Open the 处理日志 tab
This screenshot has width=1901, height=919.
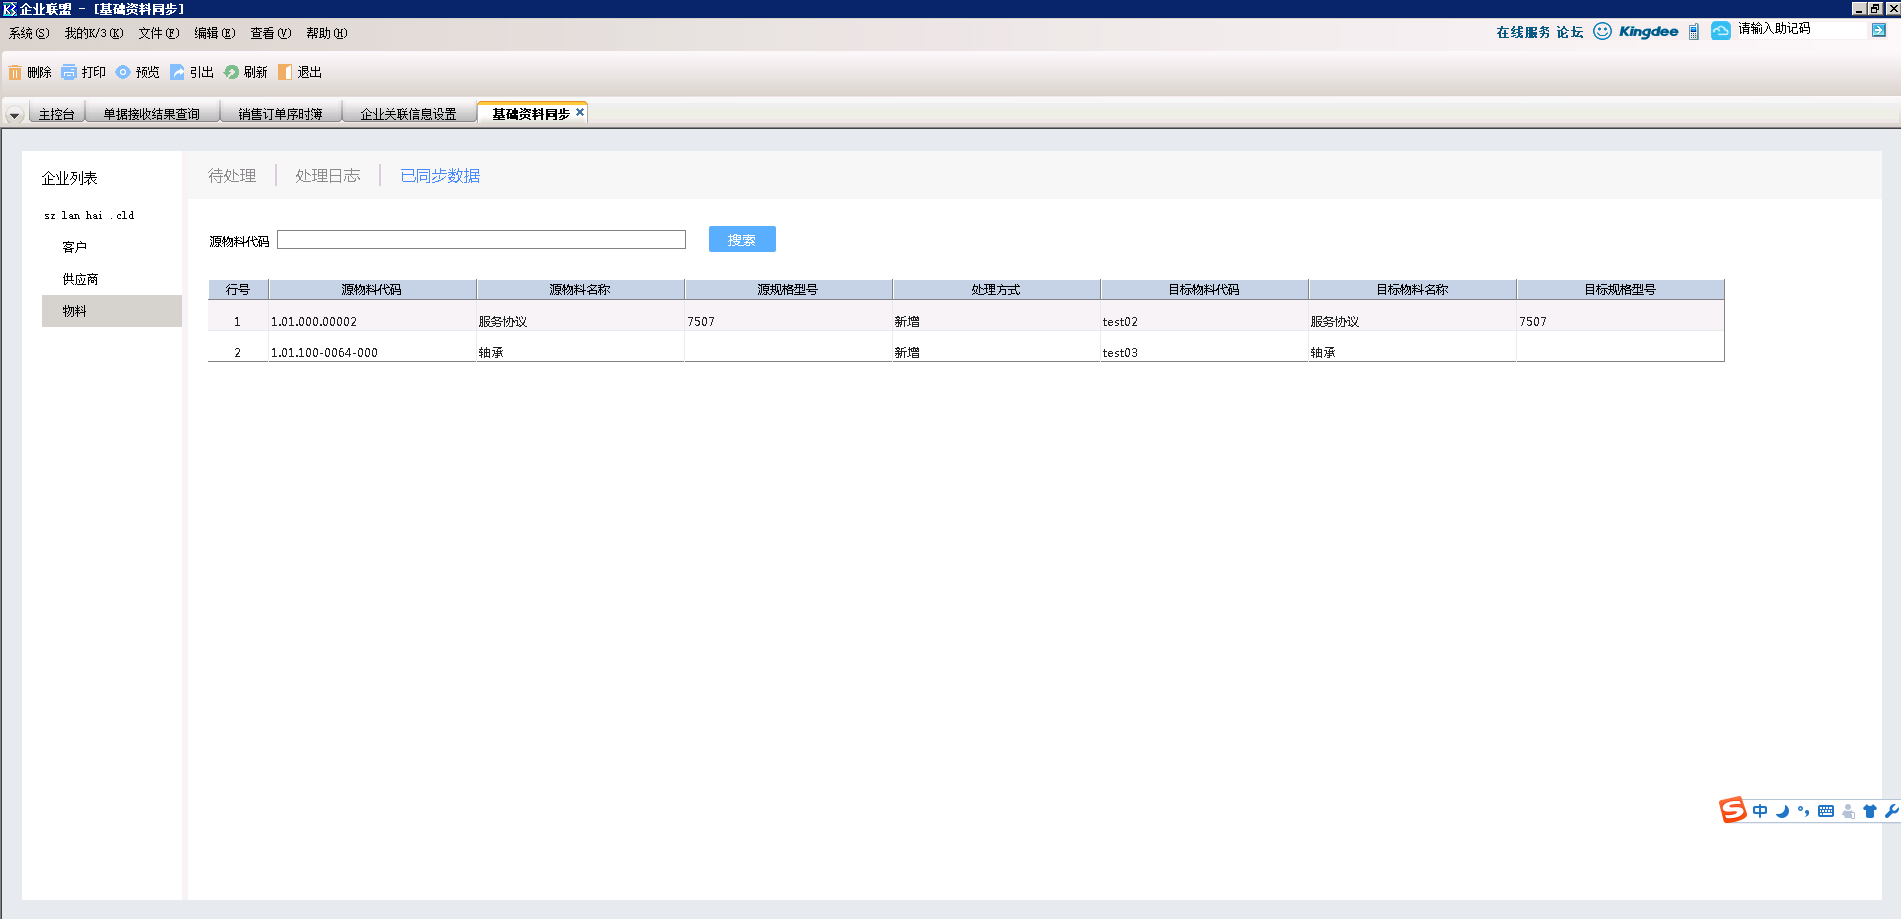[327, 176]
